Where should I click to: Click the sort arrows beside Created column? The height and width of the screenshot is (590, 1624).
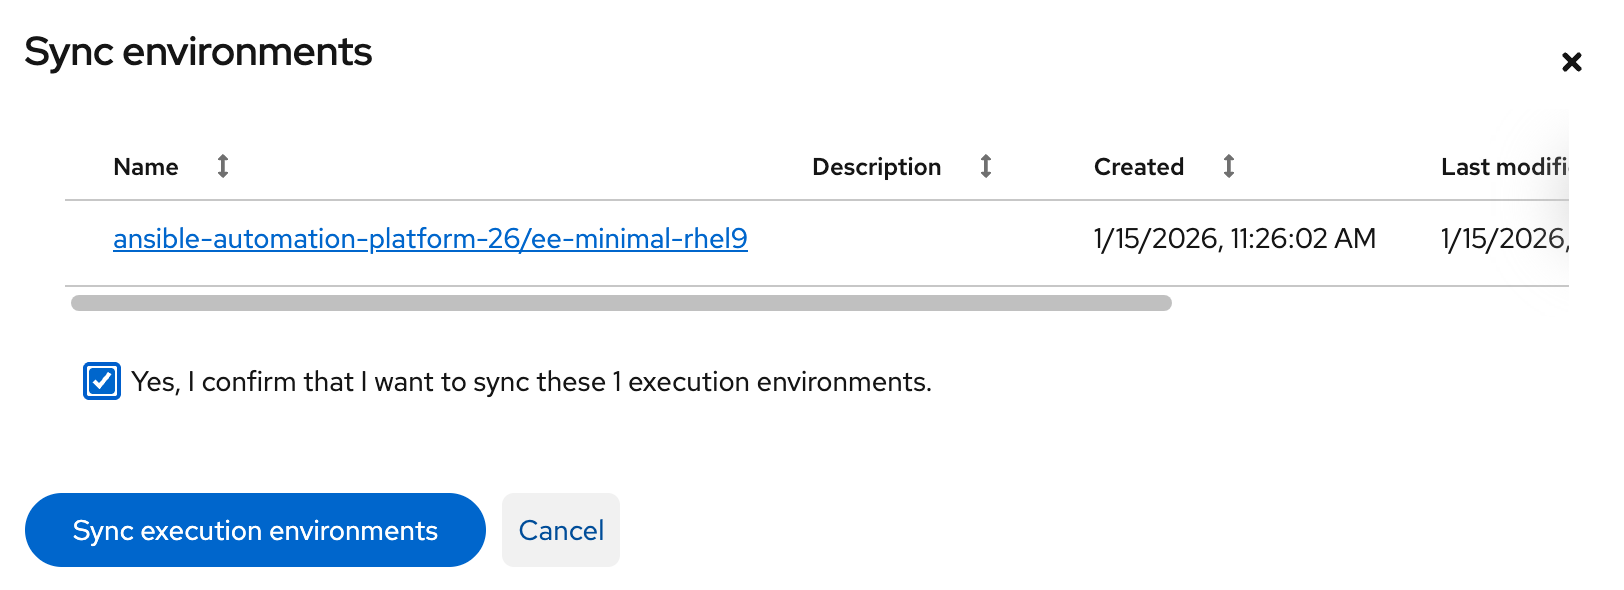(x=1228, y=166)
